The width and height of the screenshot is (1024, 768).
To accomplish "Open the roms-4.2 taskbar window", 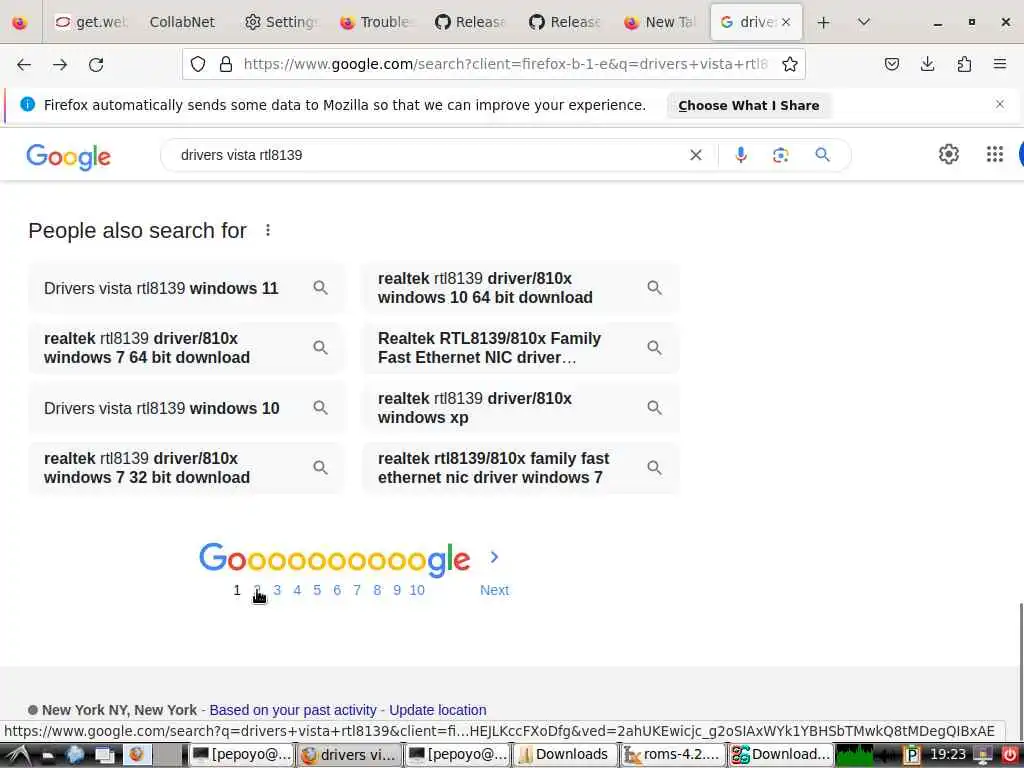I will (x=673, y=754).
